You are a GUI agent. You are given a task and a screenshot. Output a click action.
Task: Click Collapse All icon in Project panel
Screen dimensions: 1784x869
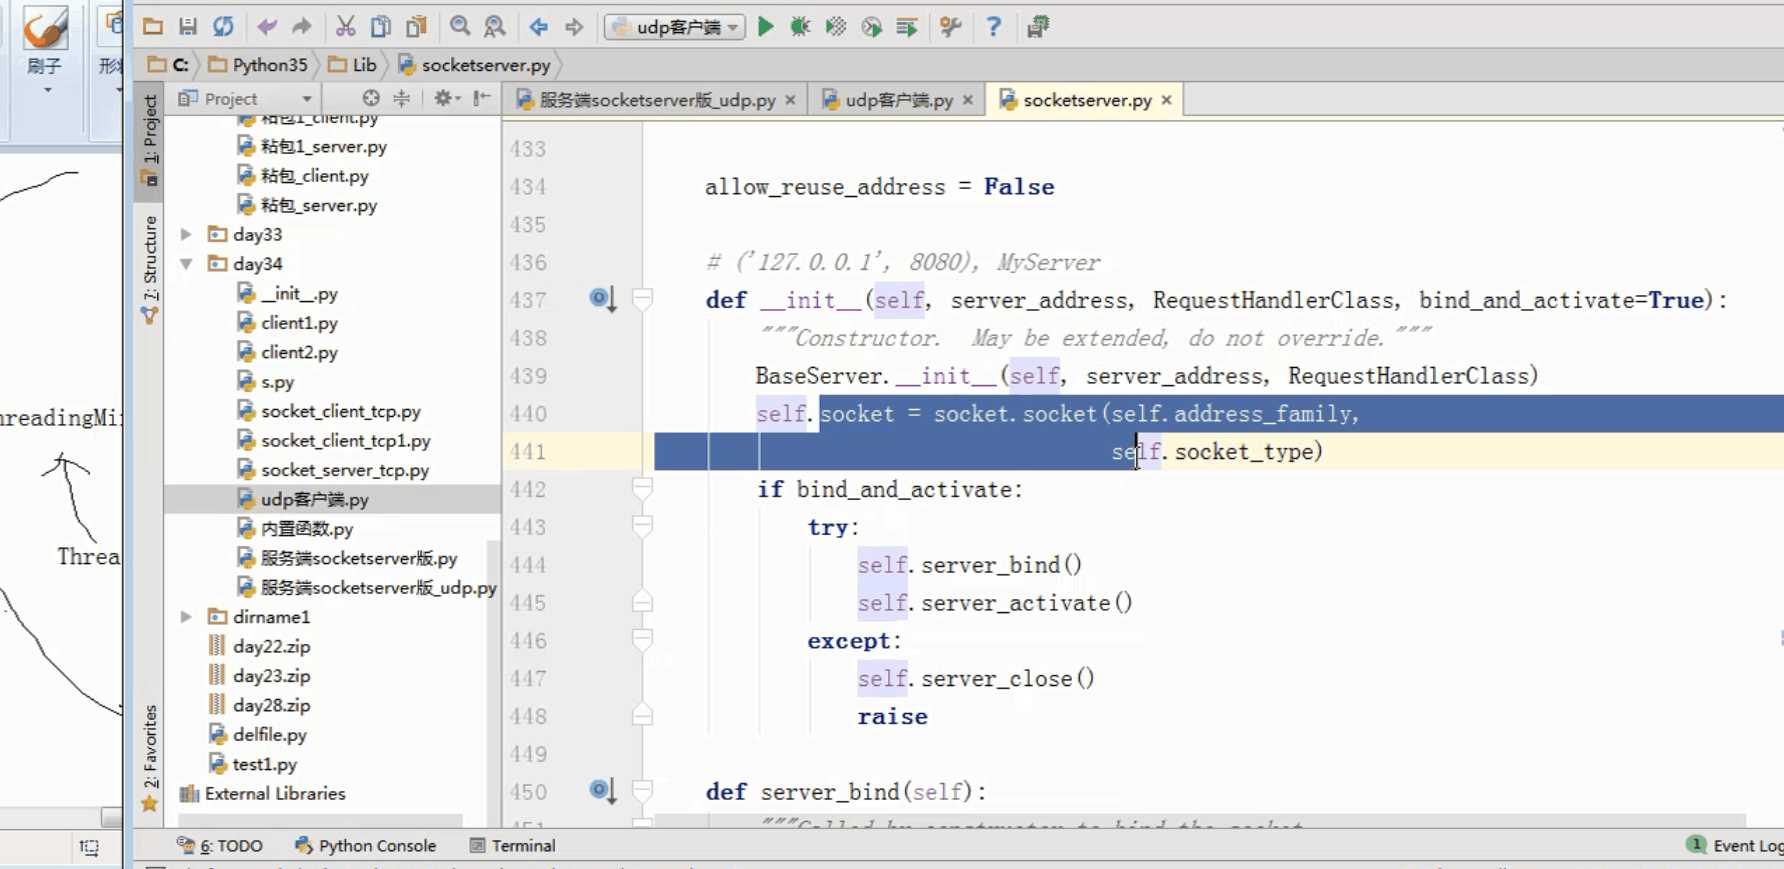click(x=401, y=98)
